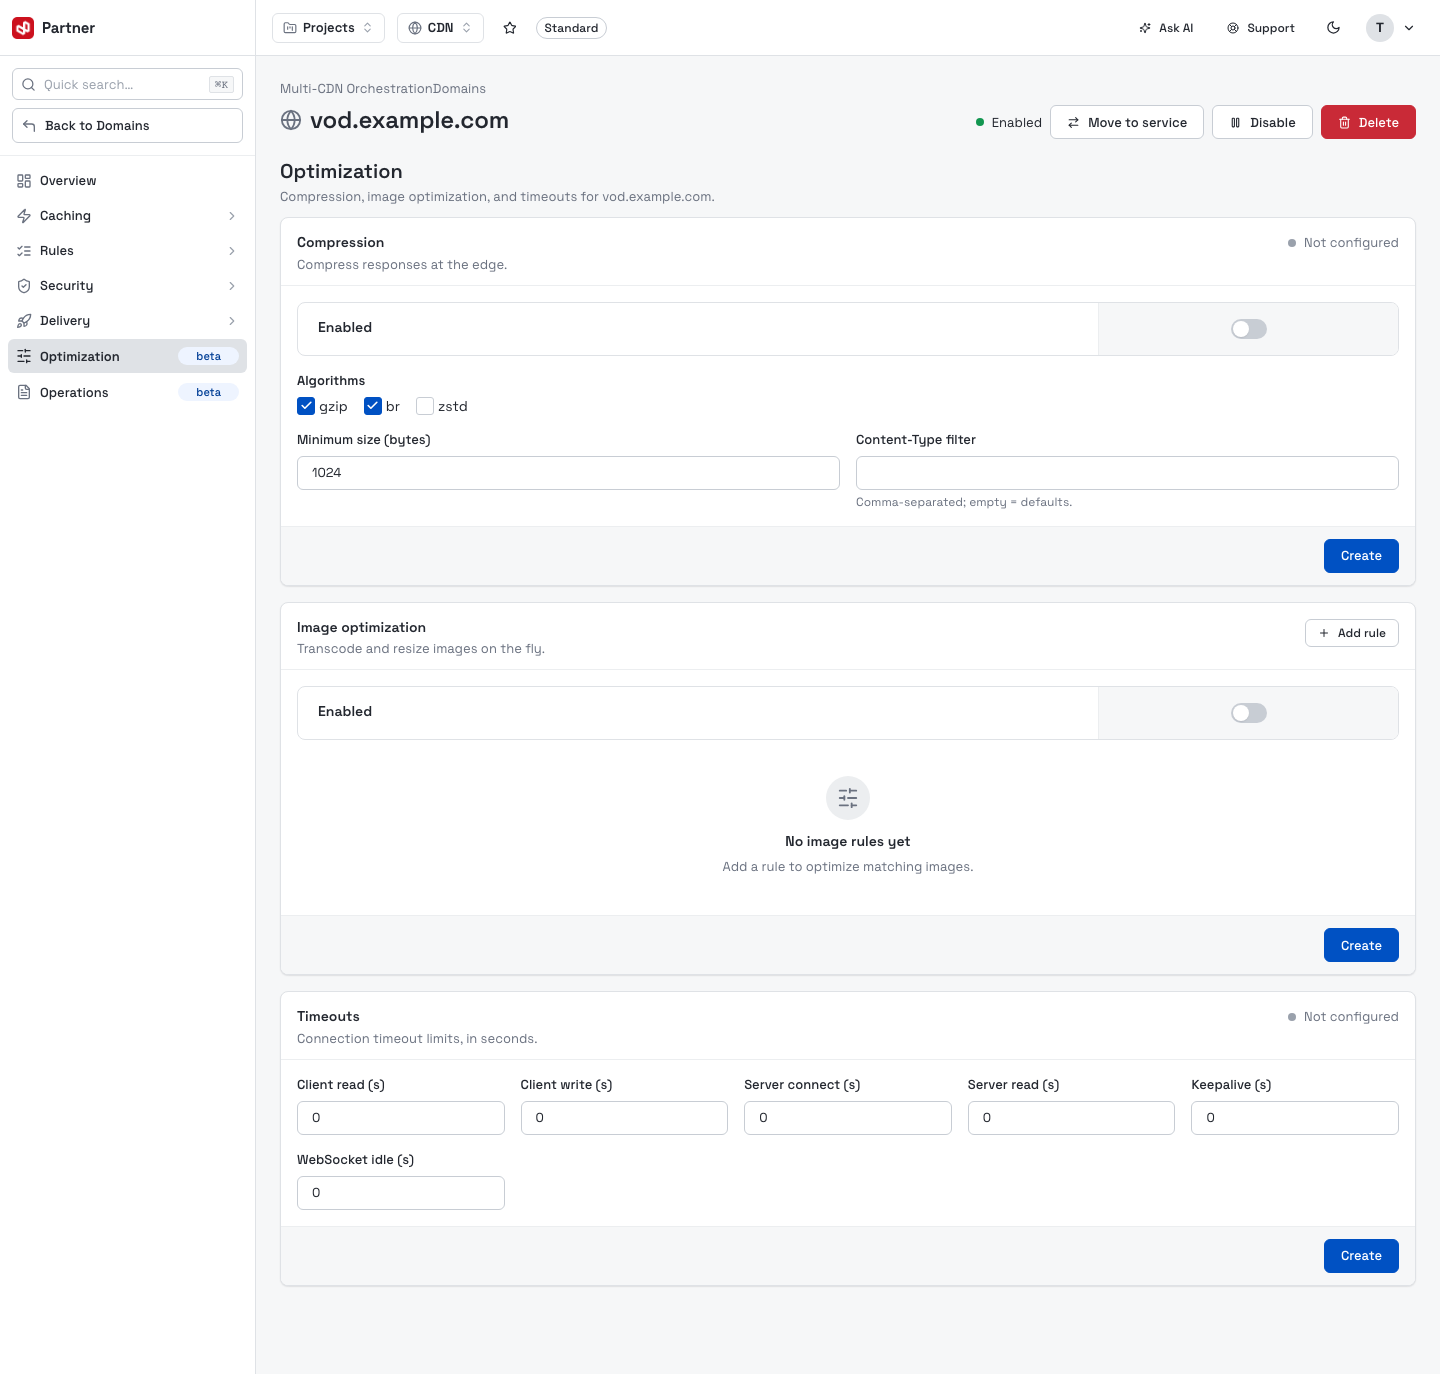Click the favorite star icon
This screenshot has height=1374, width=1440.
pyautogui.click(x=510, y=28)
